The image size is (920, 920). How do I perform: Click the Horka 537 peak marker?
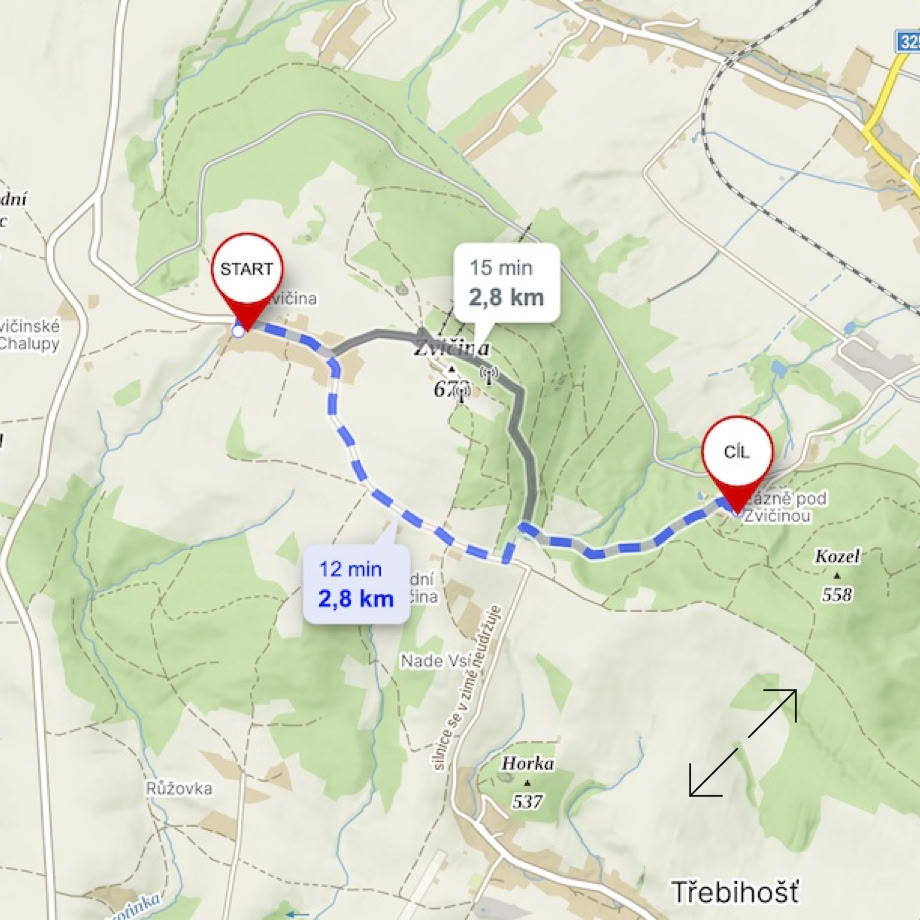(x=527, y=783)
